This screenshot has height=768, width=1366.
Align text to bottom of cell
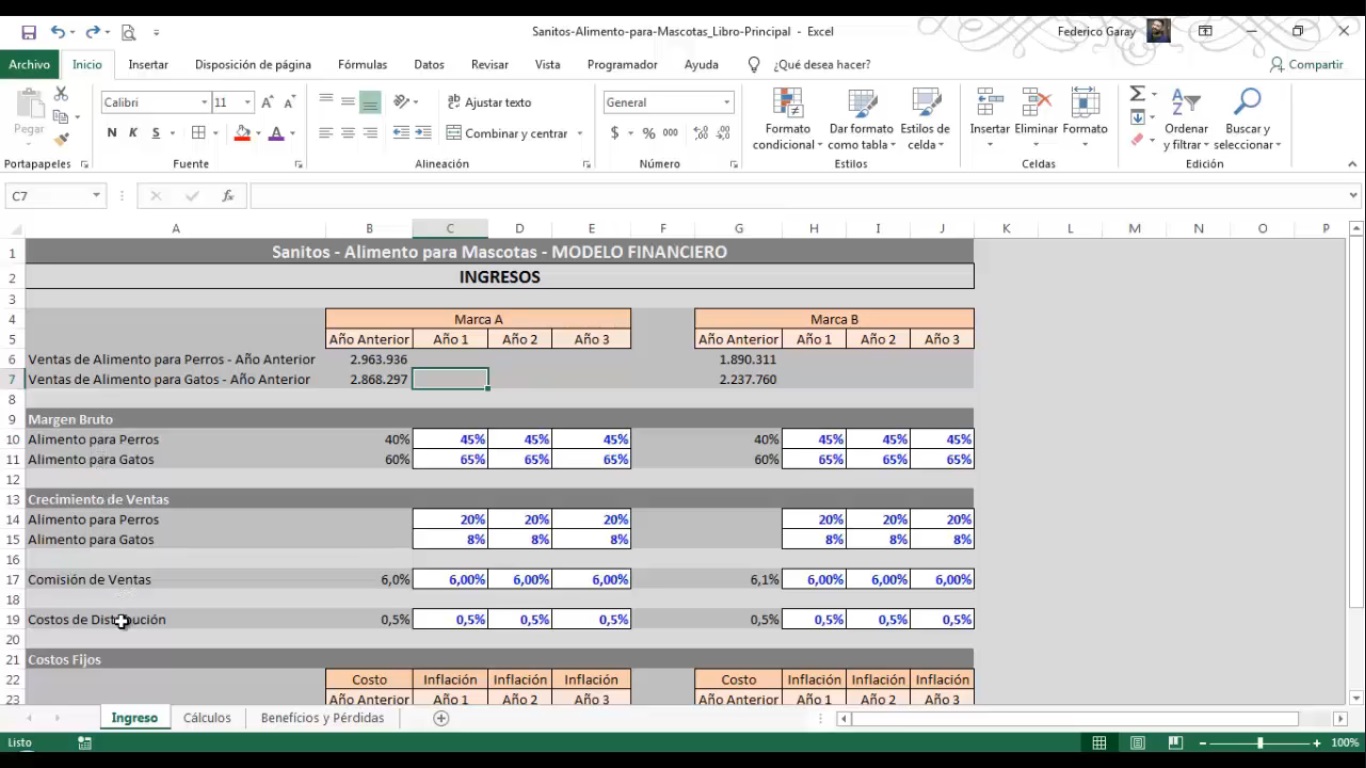pyautogui.click(x=370, y=102)
